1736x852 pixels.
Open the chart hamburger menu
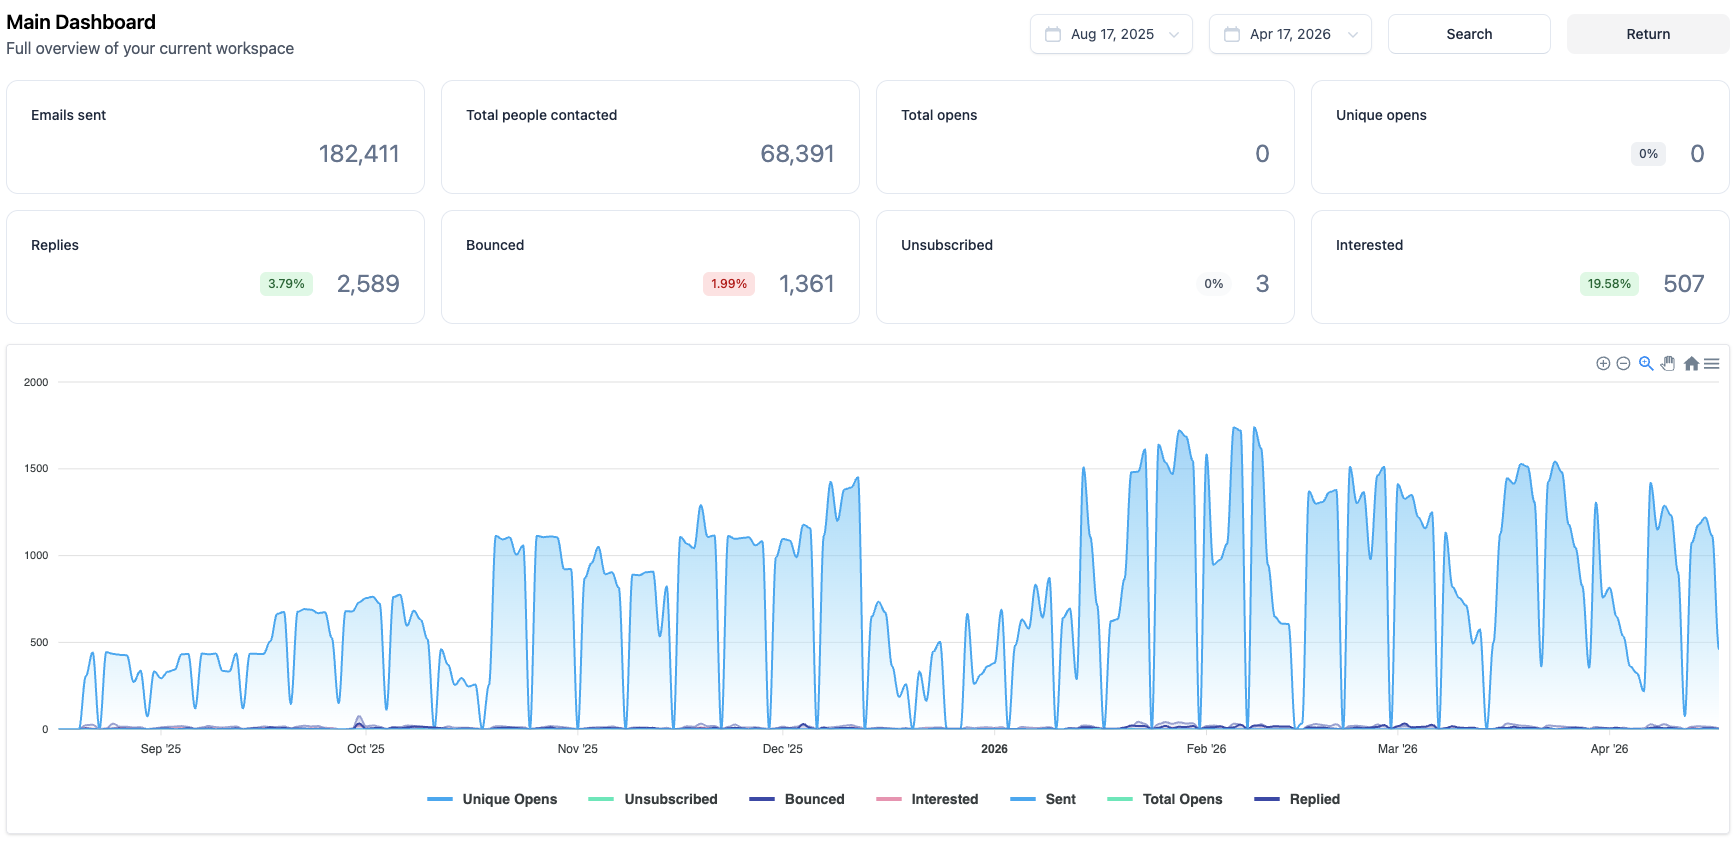(x=1712, y=364)
